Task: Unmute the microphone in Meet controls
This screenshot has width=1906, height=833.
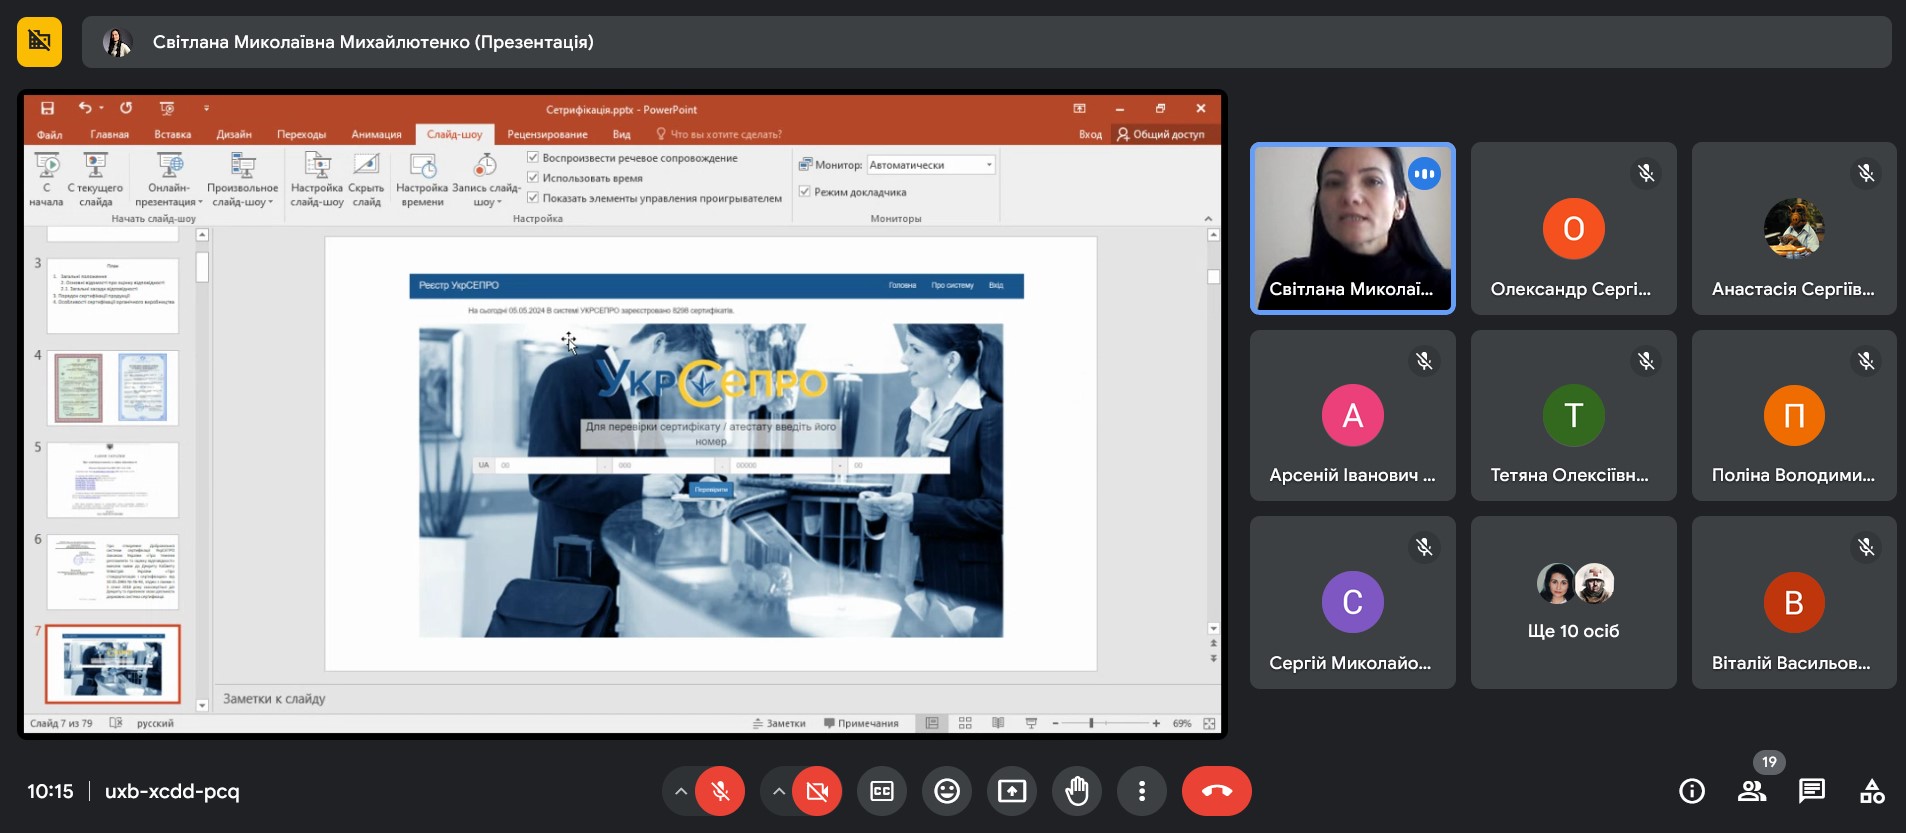Action: pyautogui.click(x=720, y=791)
